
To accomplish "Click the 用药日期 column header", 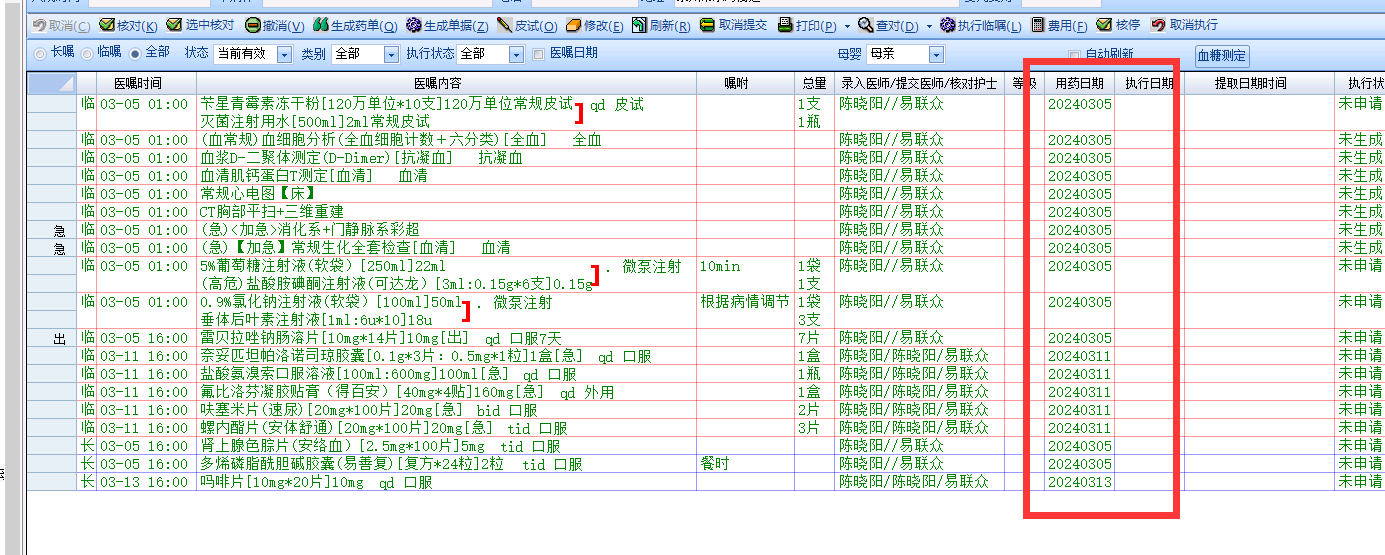I will point(1080,84).
